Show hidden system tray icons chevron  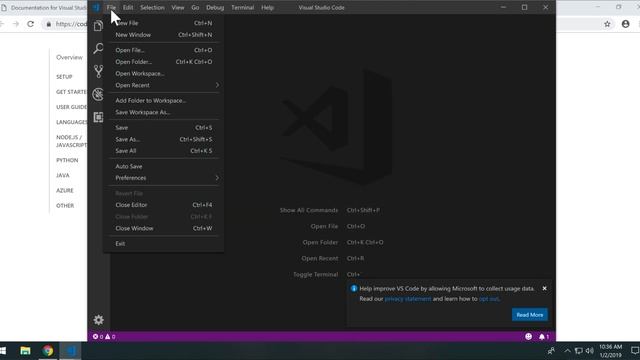tap(567, 351)
